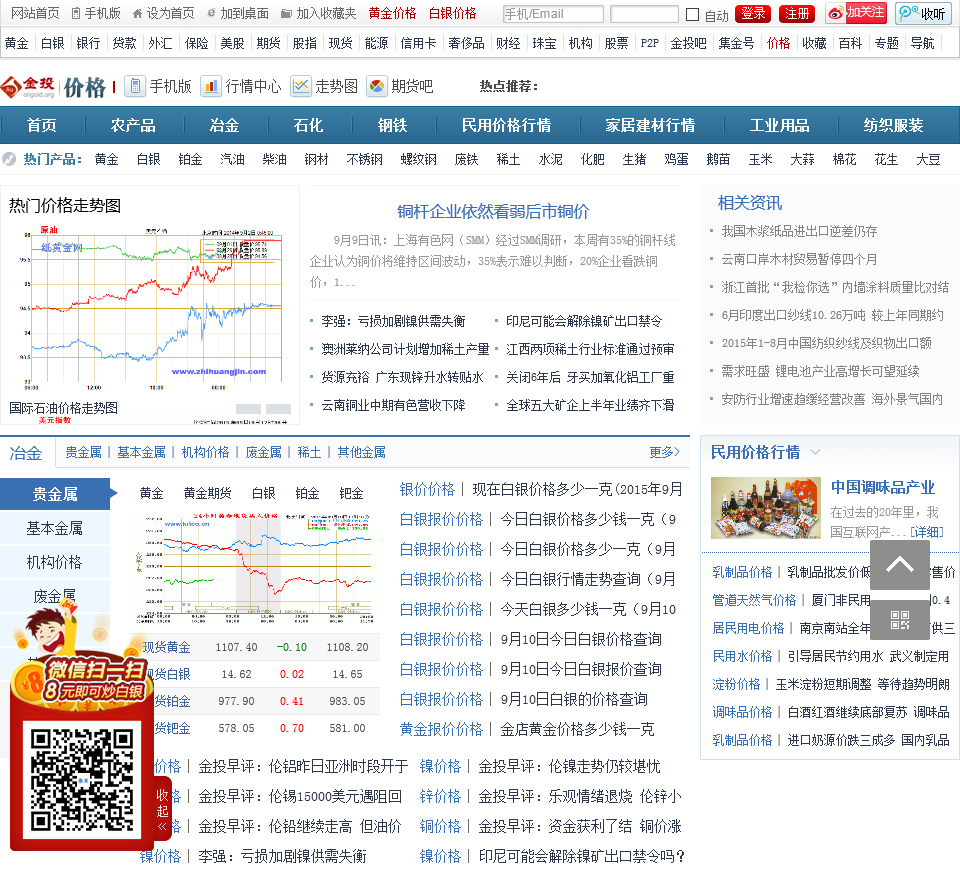Switch to the 基本金属 side tab
This screenshot has height=873, width=960.
54,528
